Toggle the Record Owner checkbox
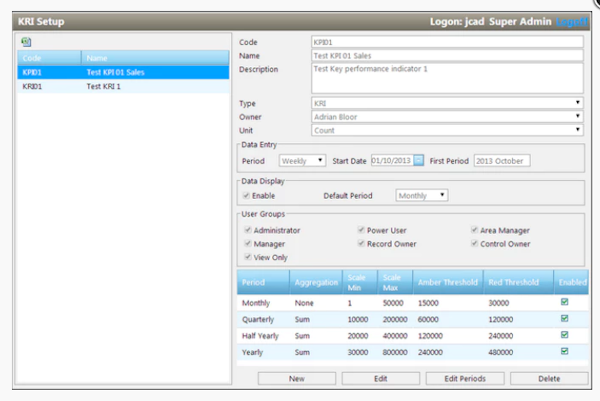600x401 pixels. [x=361, y=243]
